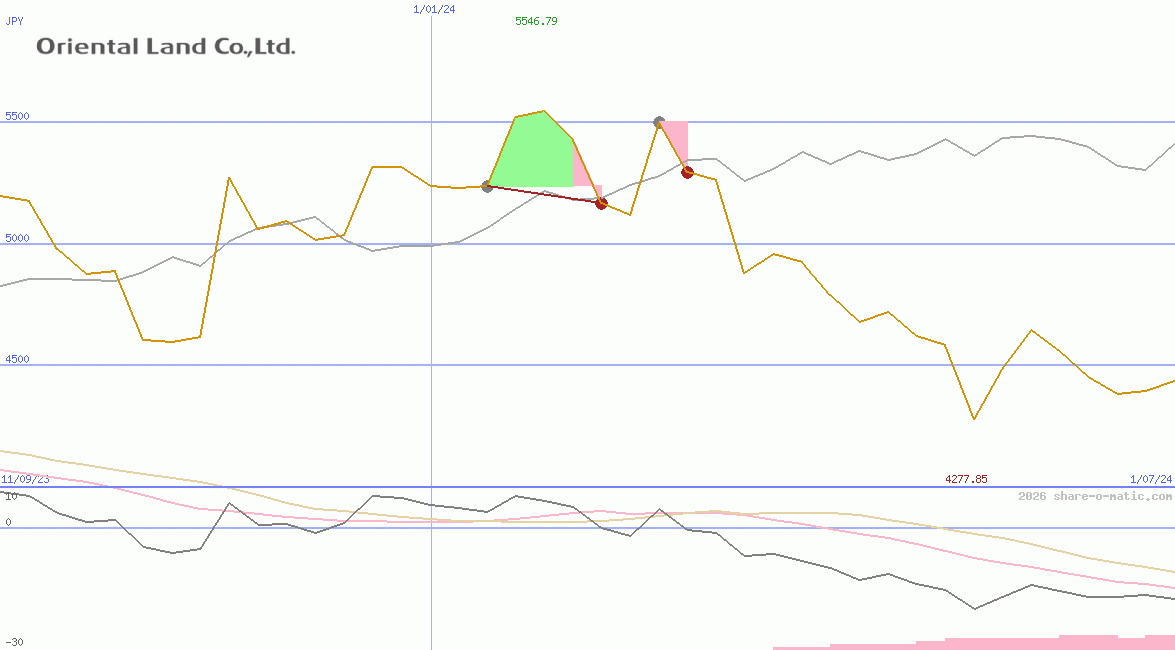
Task: Click the red marker below the pink rectangle
Action: point(687,172)
